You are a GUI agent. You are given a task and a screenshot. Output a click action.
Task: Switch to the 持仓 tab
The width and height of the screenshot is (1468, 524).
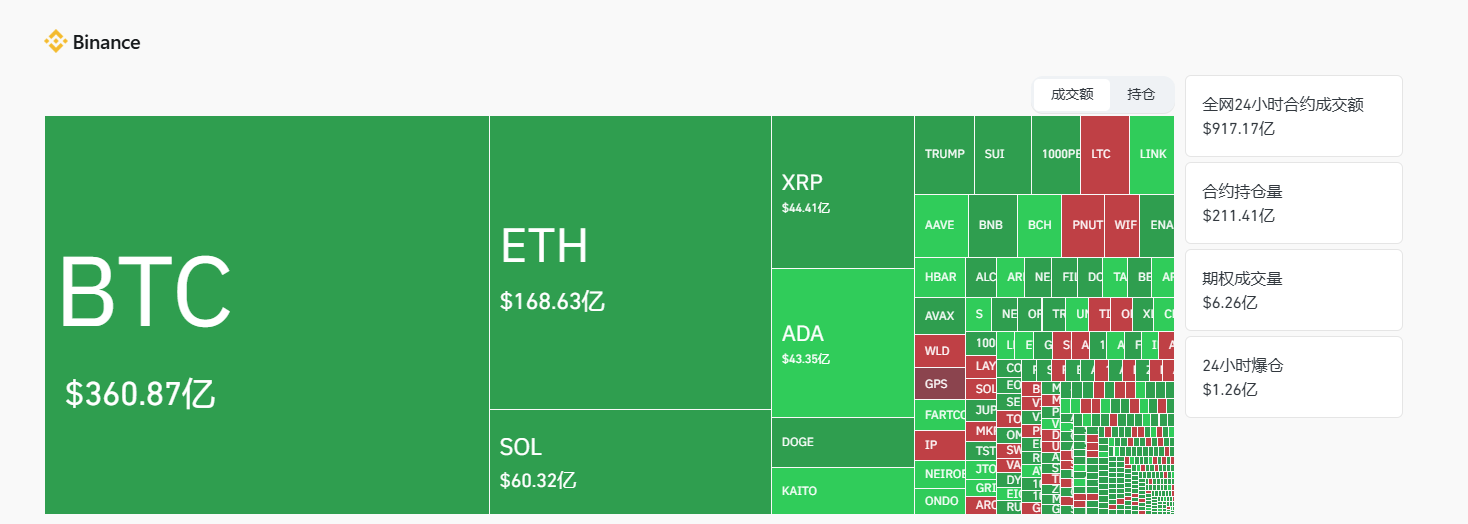1141,95
